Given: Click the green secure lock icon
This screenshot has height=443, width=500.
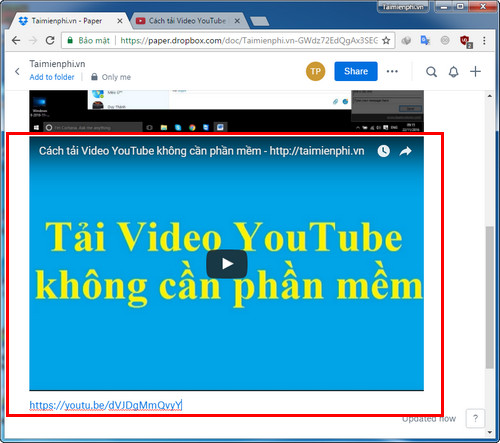Looking at the screenshot, I should pyautogui.click(x=70, y=40).
